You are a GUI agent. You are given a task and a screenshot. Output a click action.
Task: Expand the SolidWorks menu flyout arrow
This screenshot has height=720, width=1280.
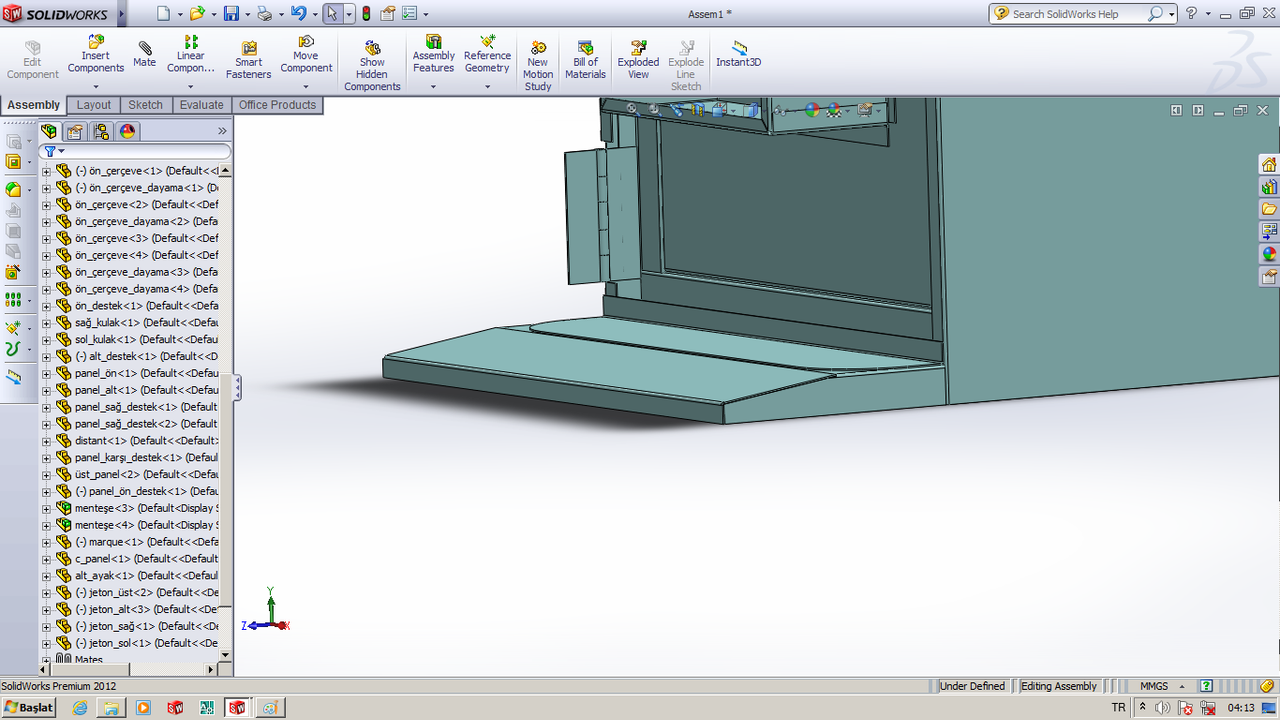(x=121, y=14)
